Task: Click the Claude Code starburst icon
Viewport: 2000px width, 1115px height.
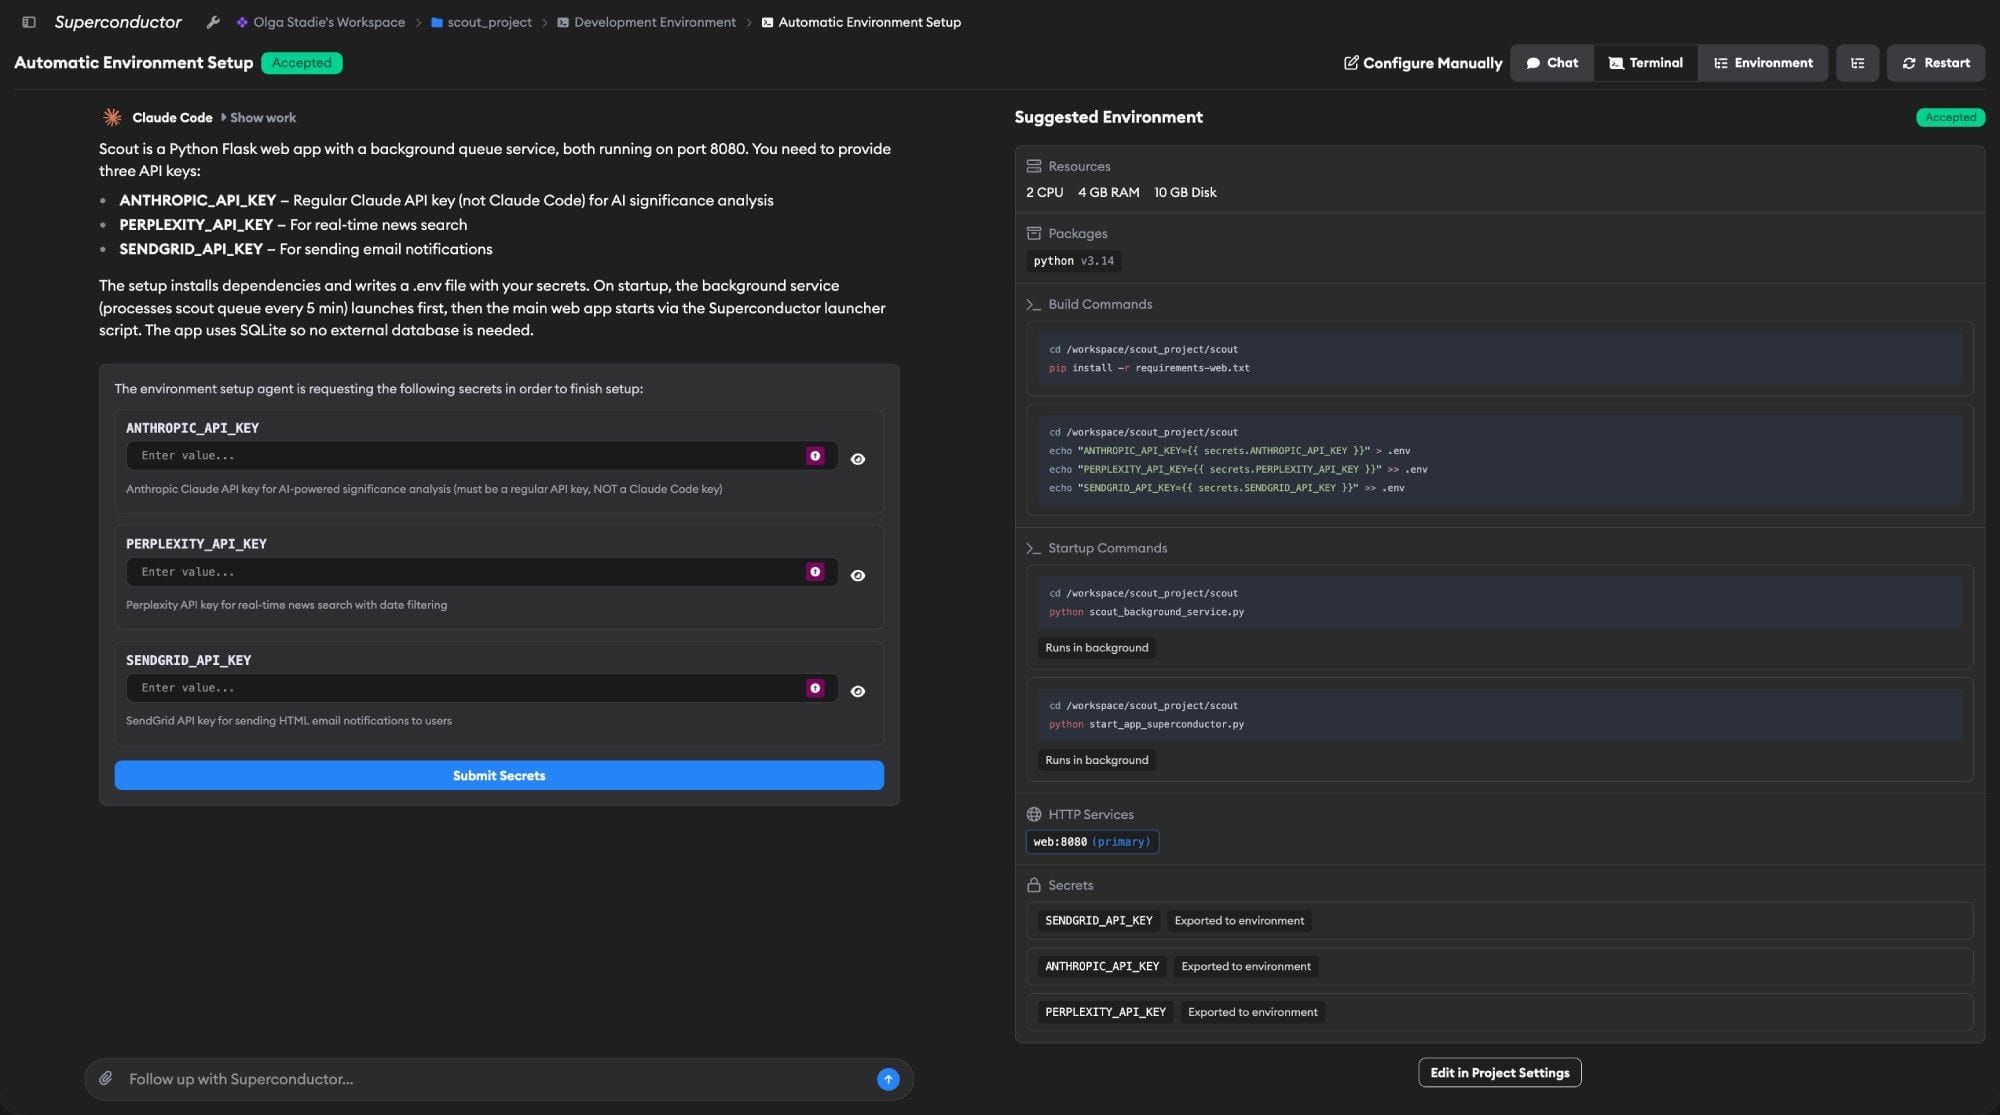Action: 112,117
